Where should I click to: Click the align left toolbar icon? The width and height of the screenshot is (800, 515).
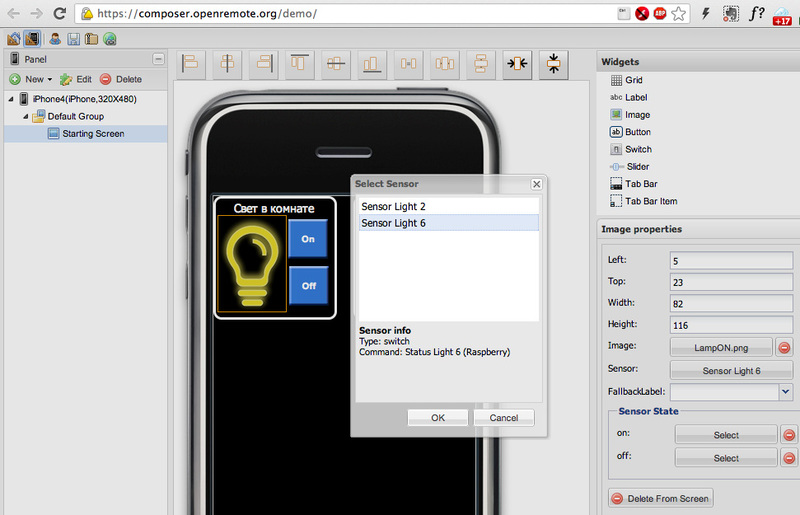click(190, 64)
